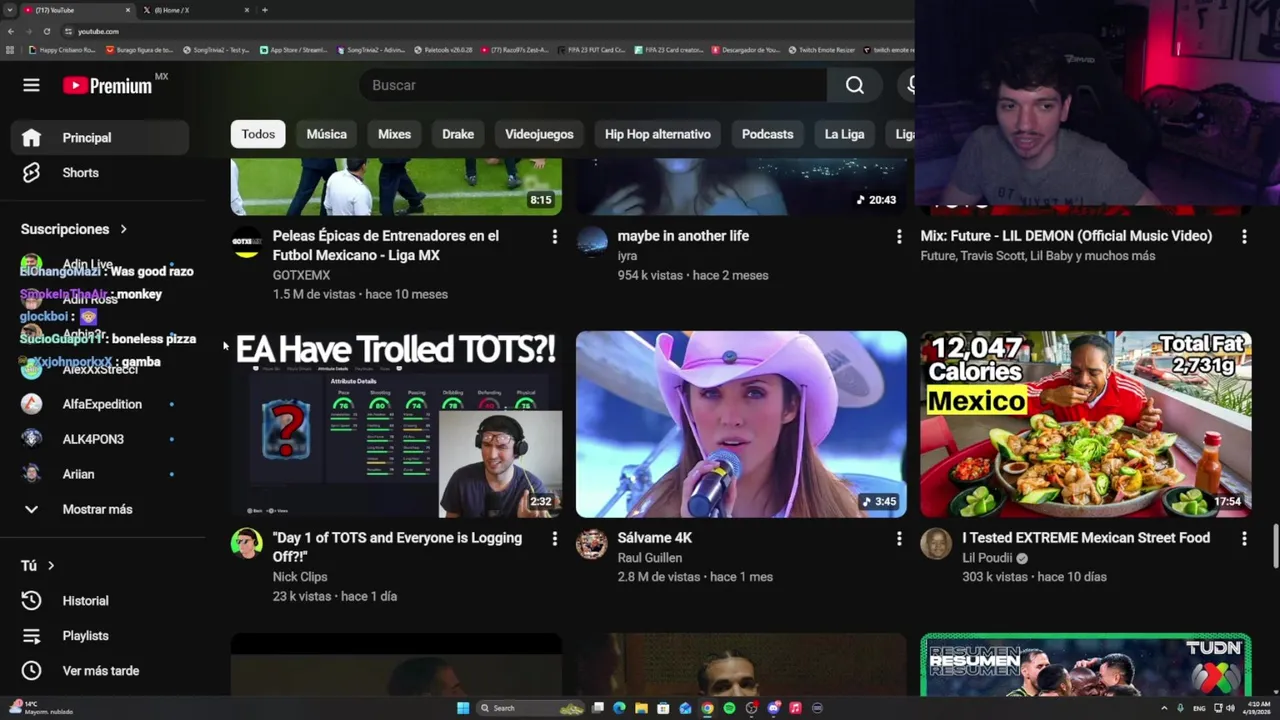Screen dimensions: 1280x720
Task: Play 12,047 Calories Mexico thumbnail
Action: 1086,424
